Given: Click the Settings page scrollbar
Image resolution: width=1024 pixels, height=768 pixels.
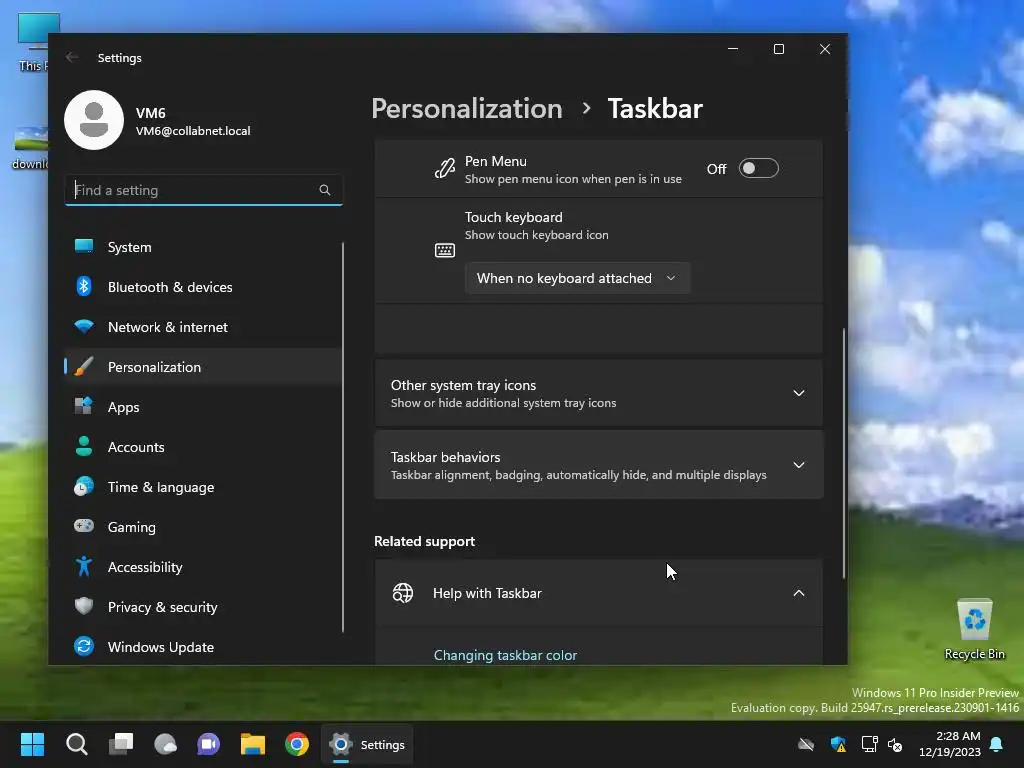Looking at the screenshot, I should 844,453.
